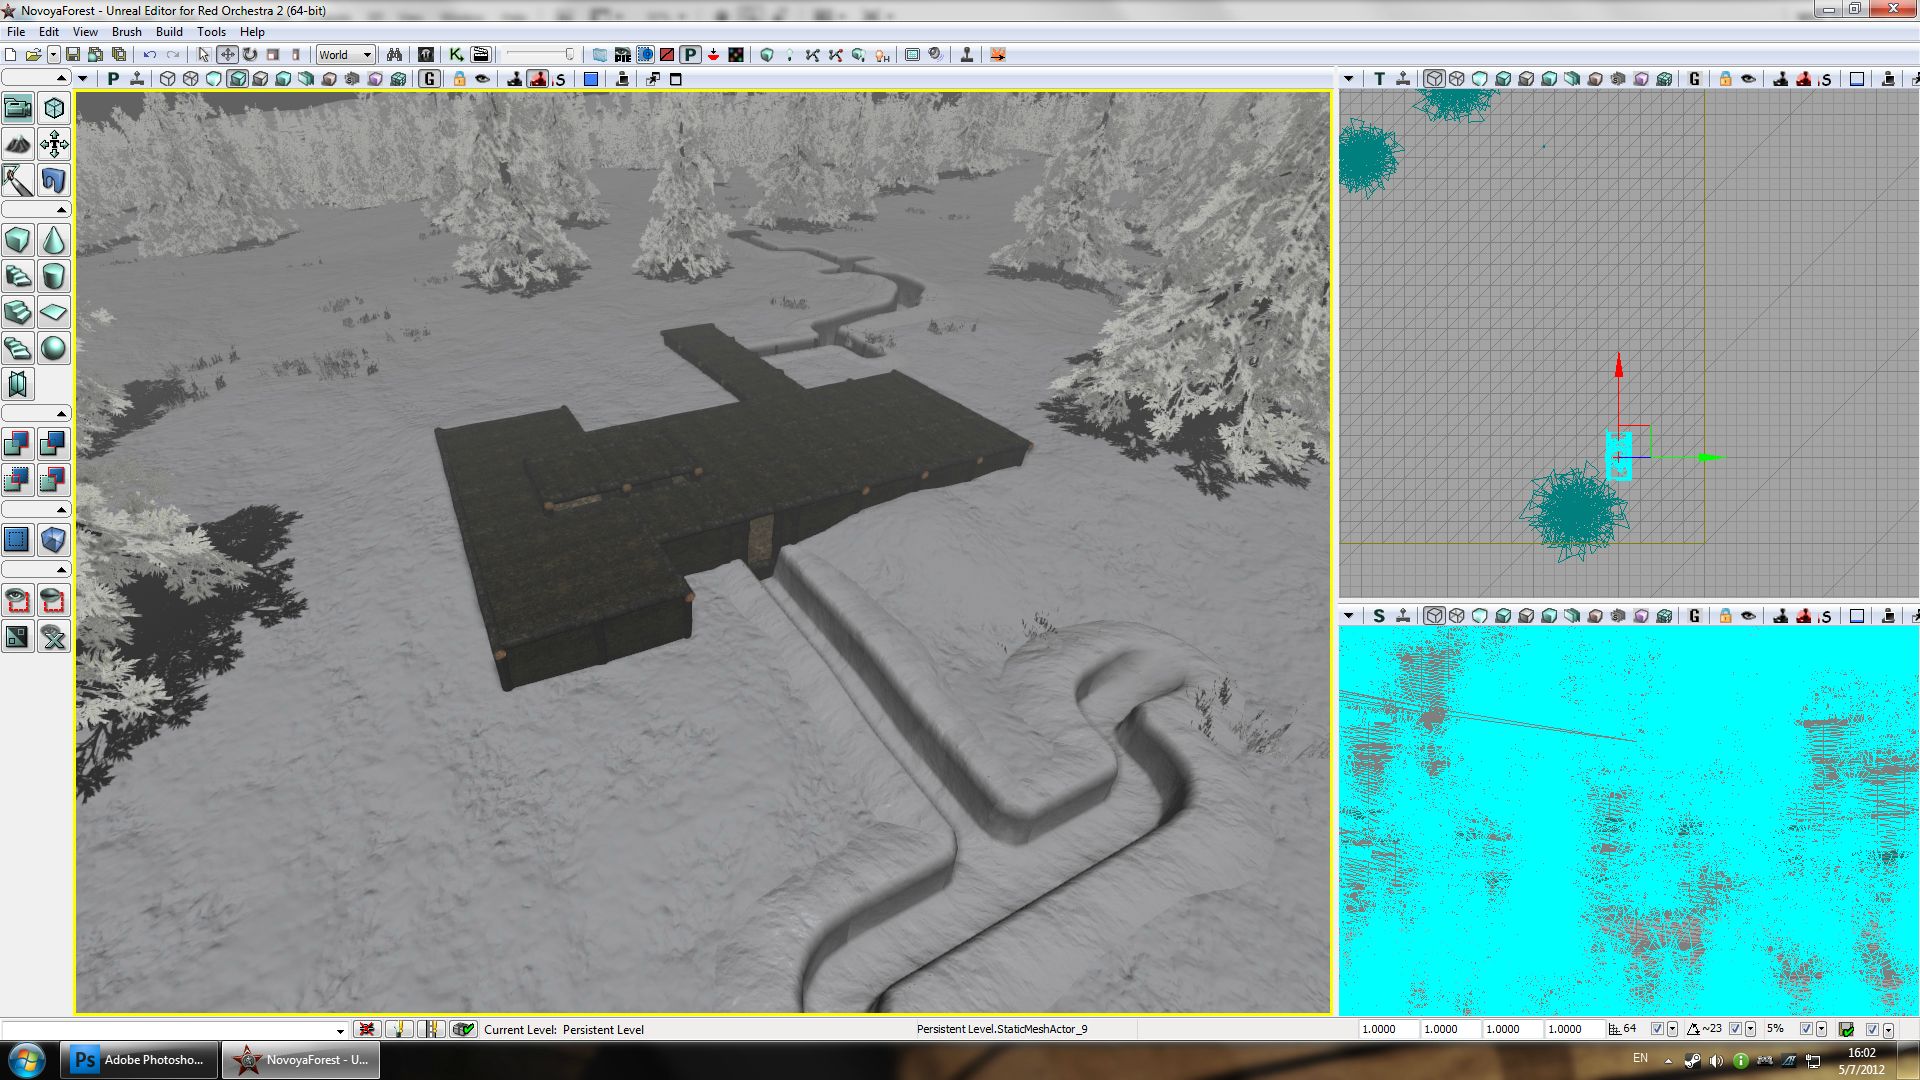Toggle scale snapping checkbox beside 5%
The image size is (1920, 1080).
(1806, 1029)
